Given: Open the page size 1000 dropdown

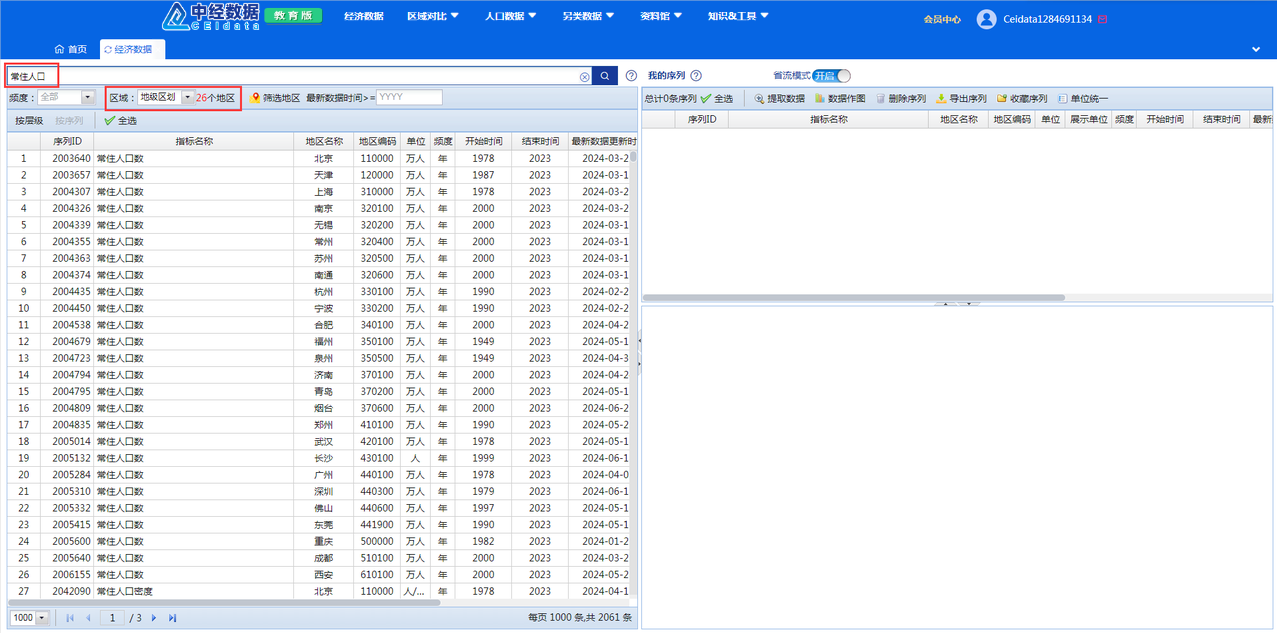Looking at the screenshot, I should click(42, 618).
